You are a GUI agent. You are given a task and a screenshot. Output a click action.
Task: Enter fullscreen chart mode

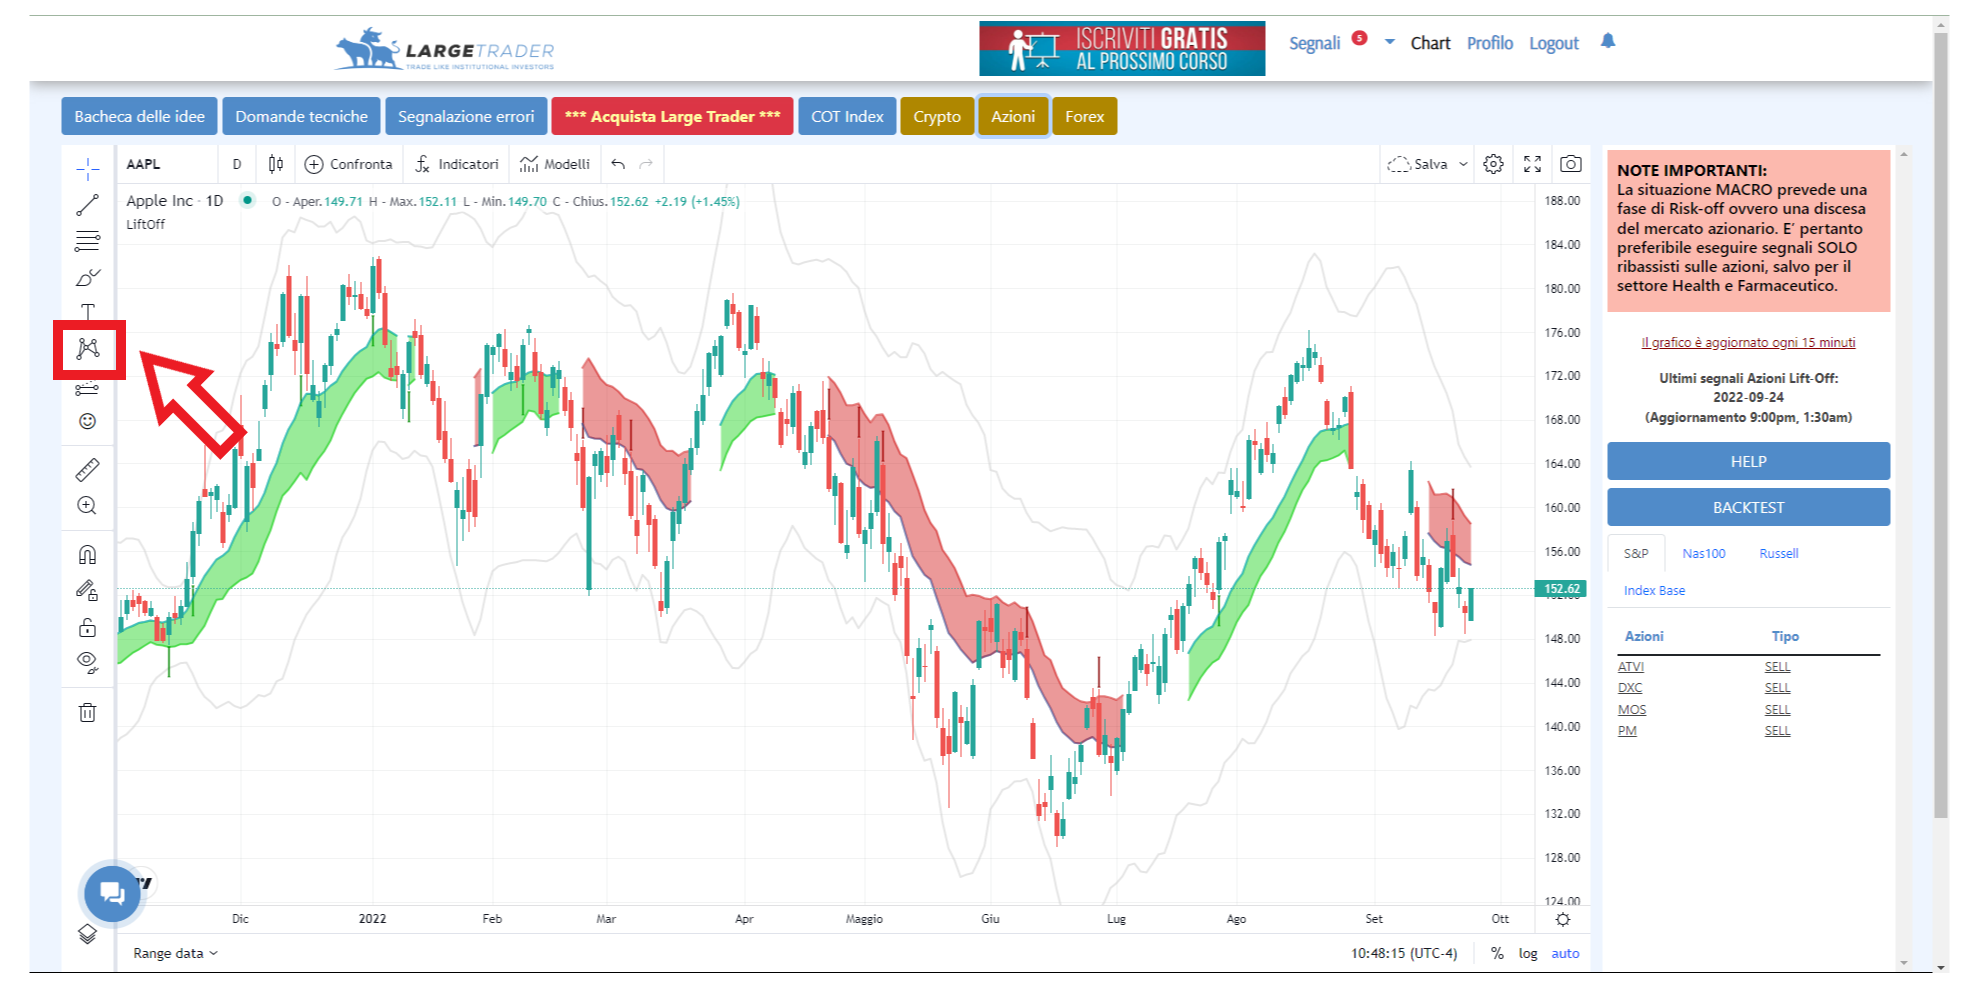(x=1532, y=164)
